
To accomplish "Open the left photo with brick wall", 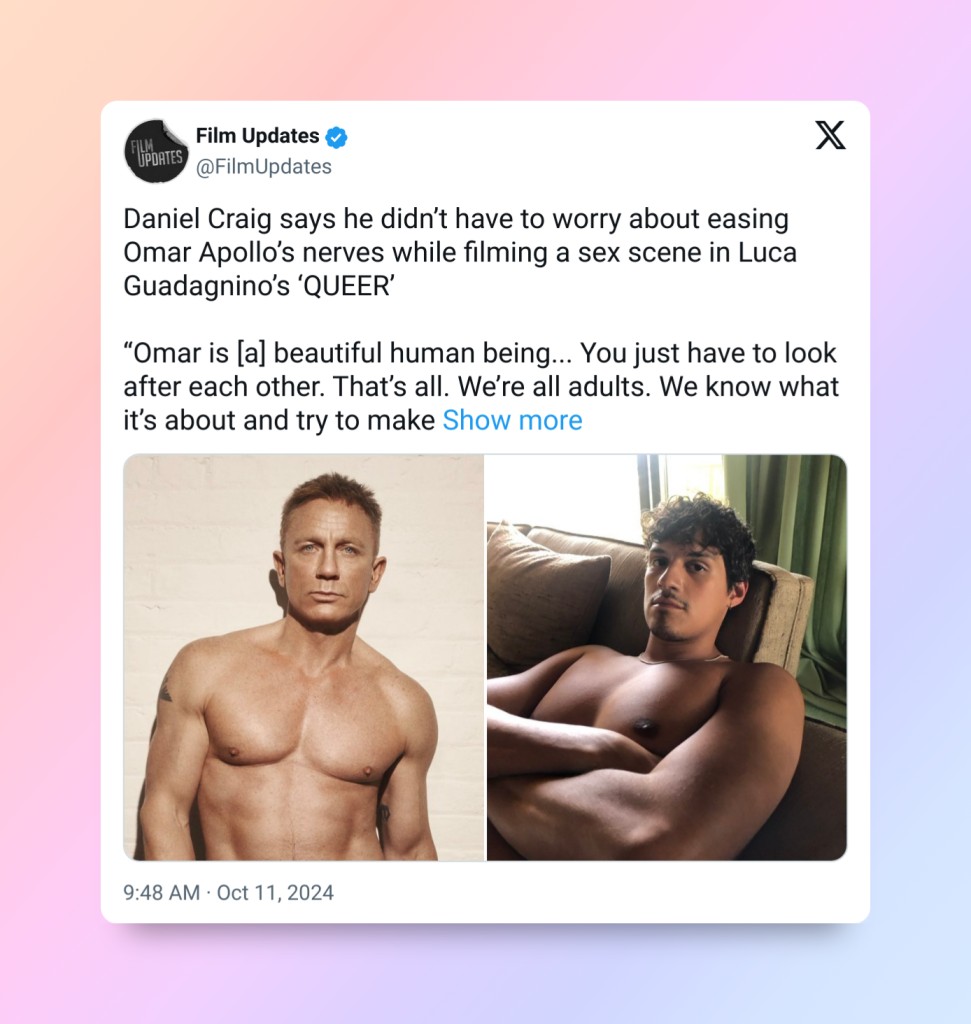I will tap(304, 658).
